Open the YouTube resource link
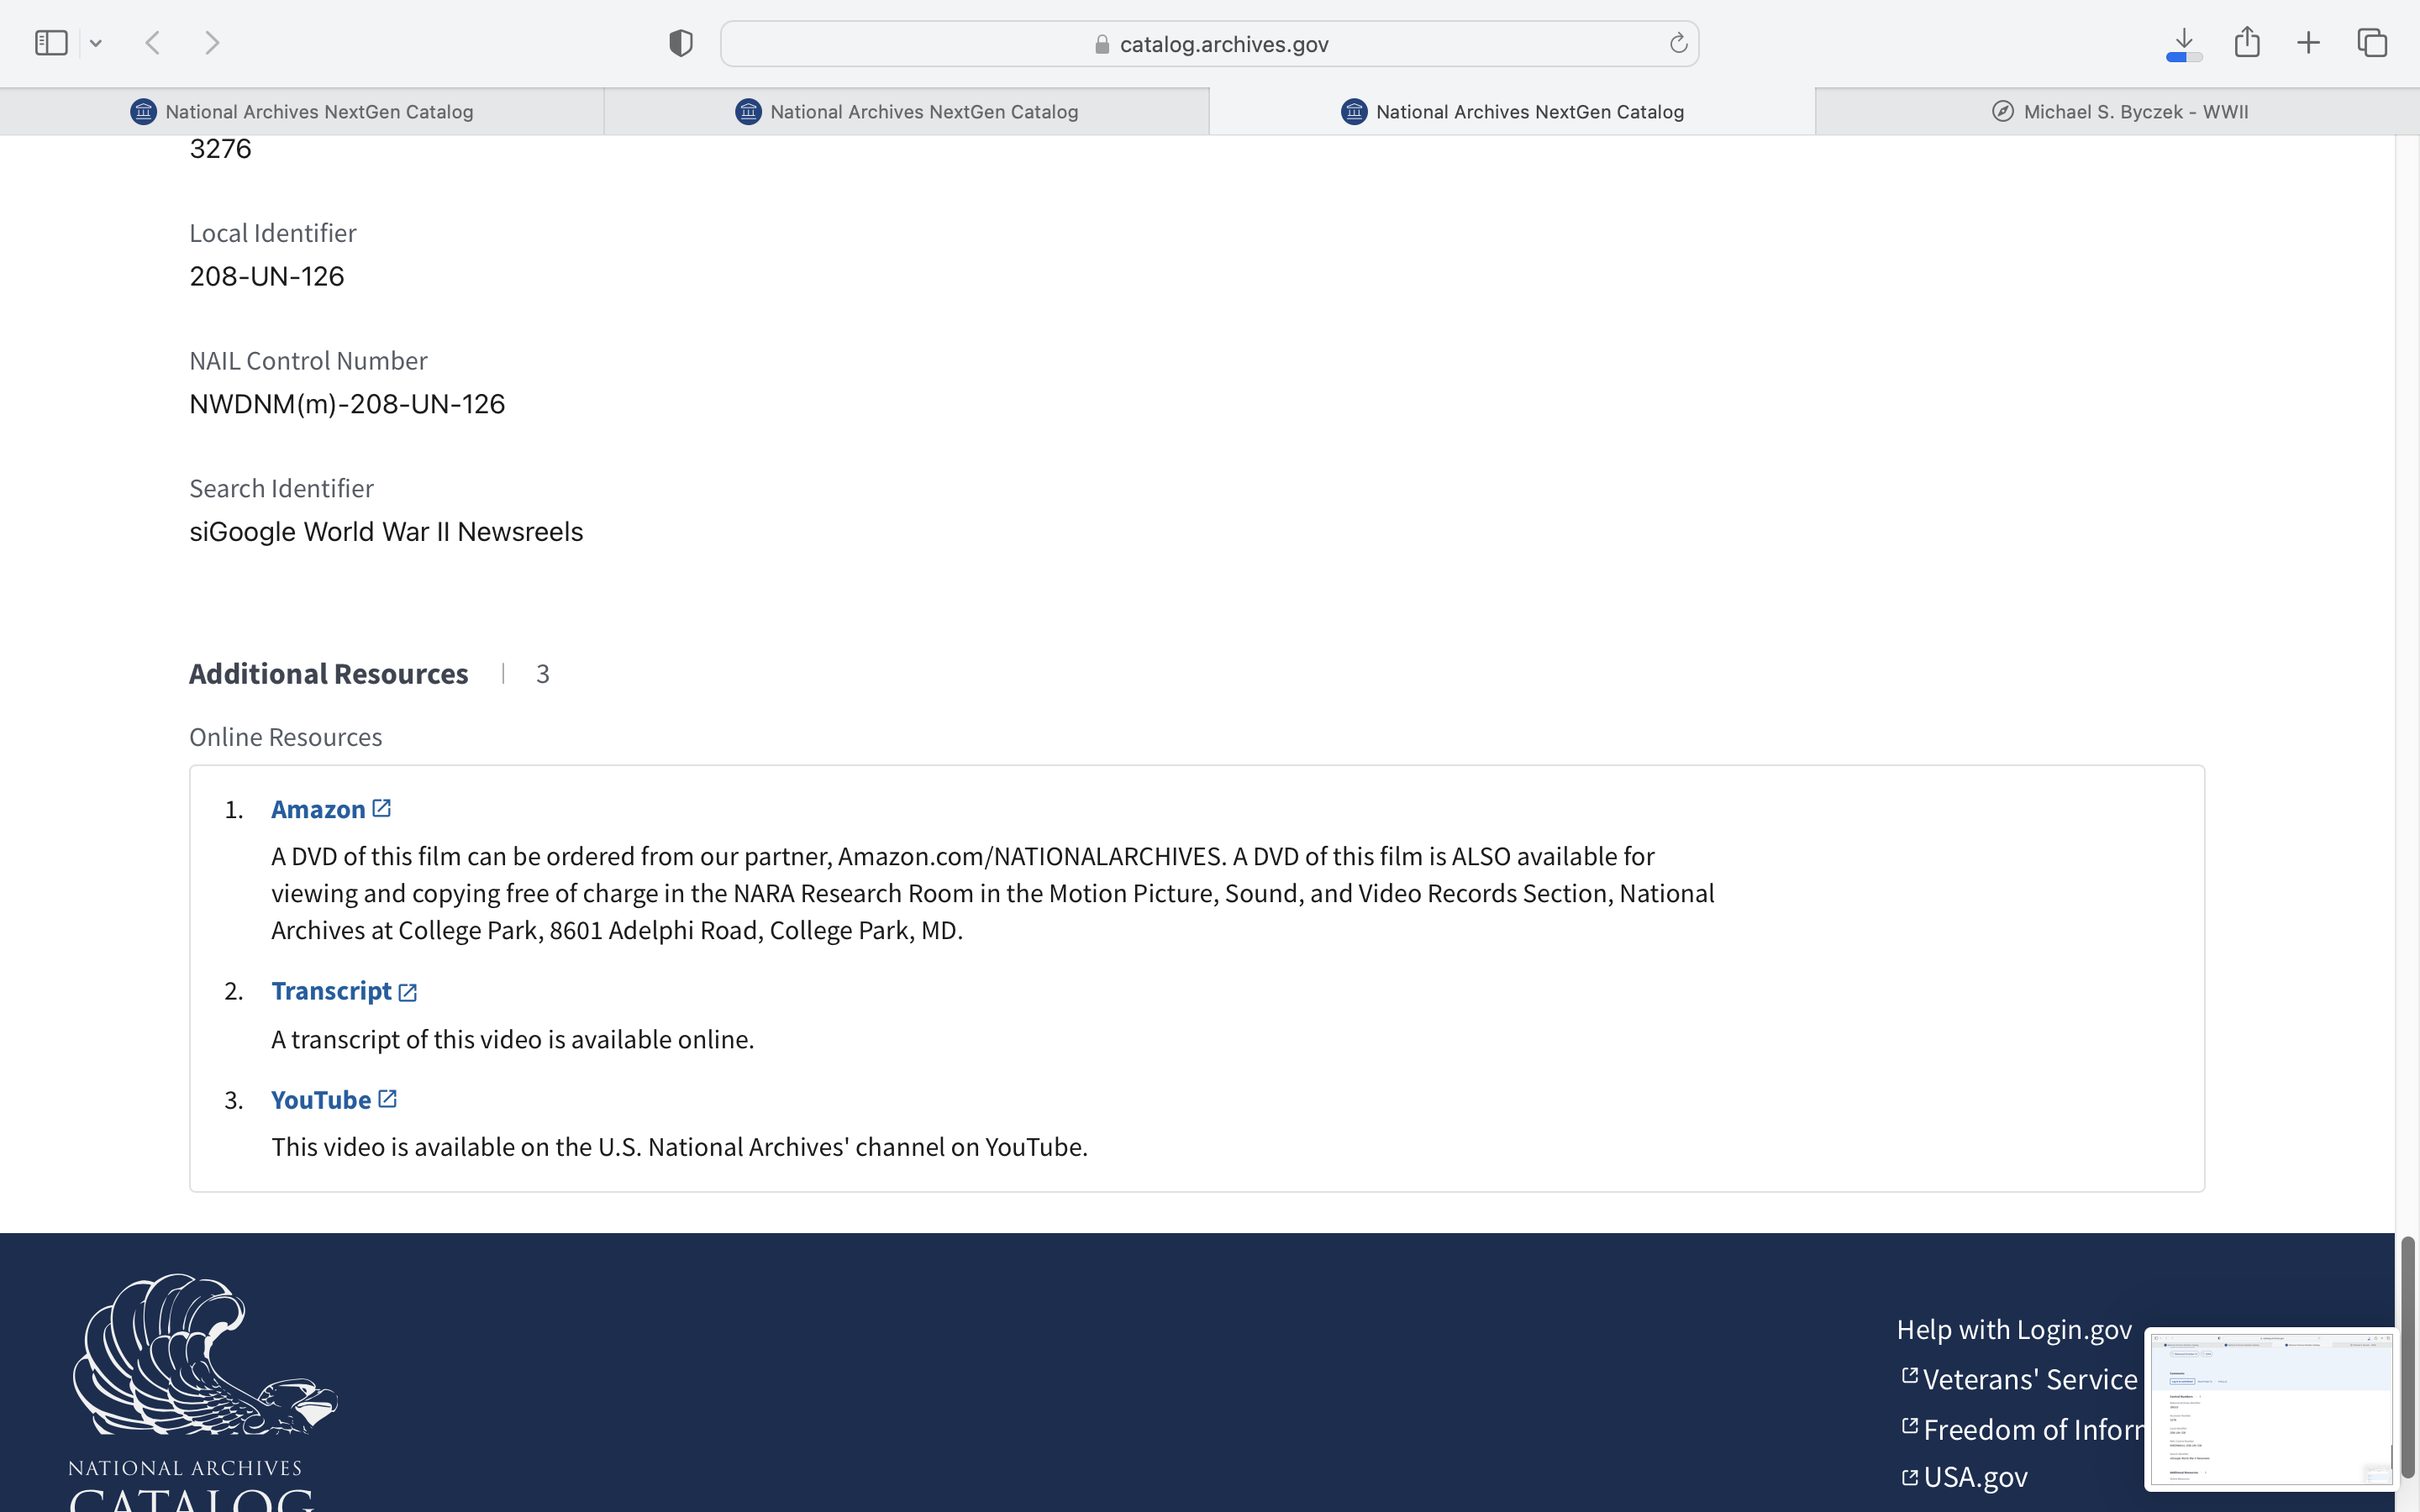This screenshot has width=2420, height=1512. click(322, 1100)
